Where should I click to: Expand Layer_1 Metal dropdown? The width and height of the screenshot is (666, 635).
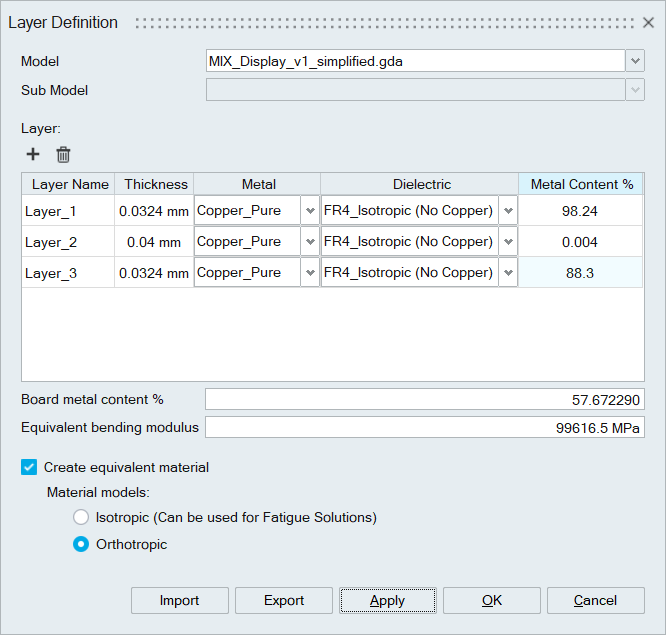tap(310, 211)
